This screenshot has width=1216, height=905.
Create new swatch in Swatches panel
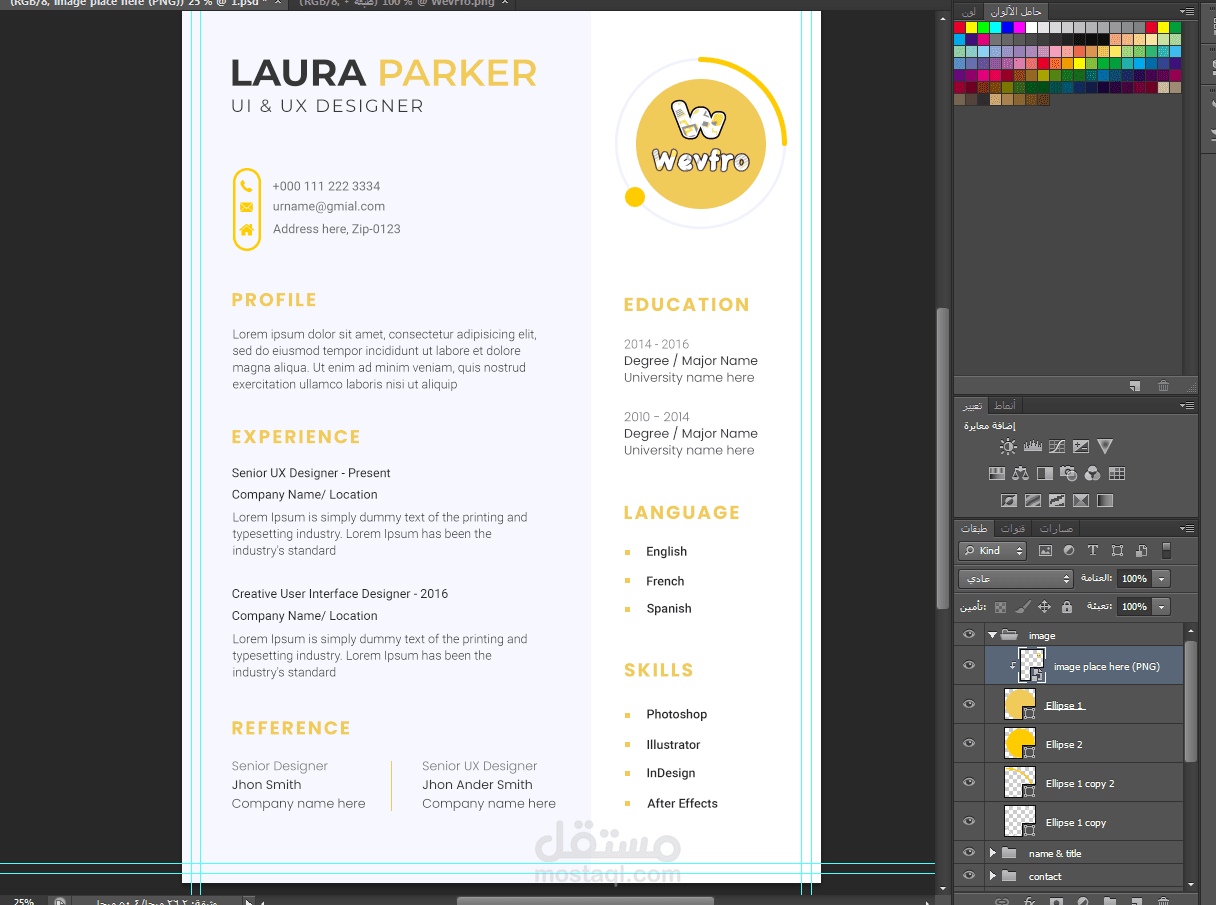tap(1135, 386)
